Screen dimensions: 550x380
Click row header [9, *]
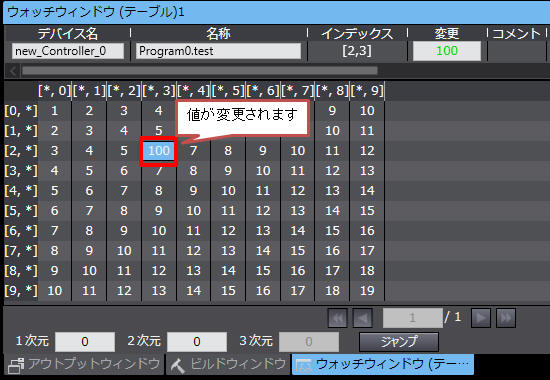tap(21, 291)
